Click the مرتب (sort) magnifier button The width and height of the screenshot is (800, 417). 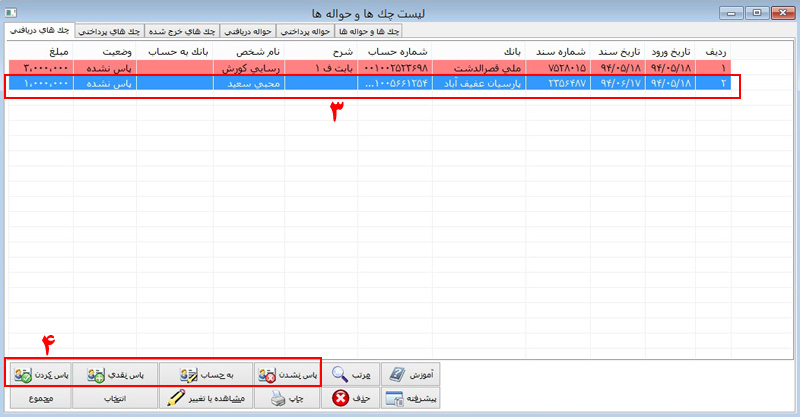click(x=349, y=374)
